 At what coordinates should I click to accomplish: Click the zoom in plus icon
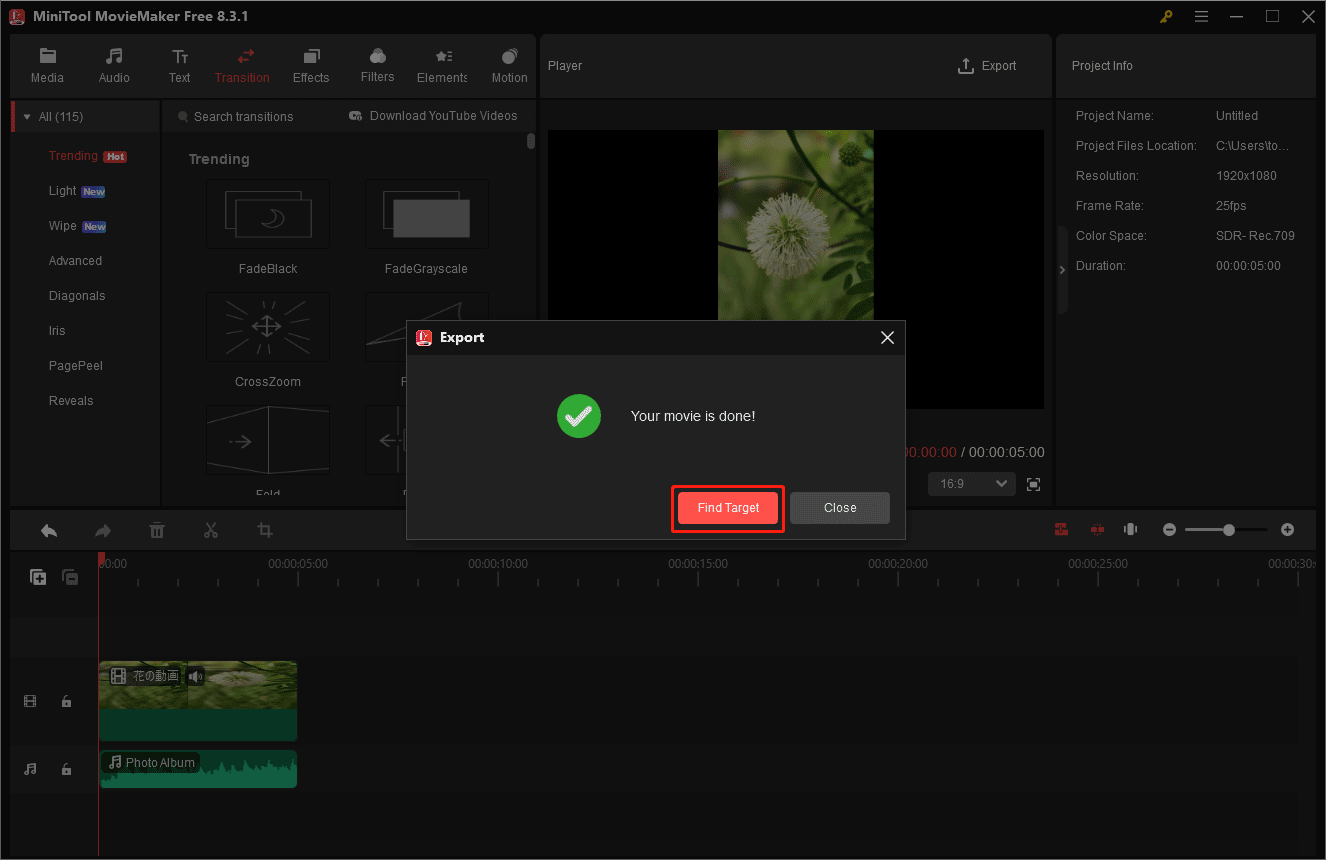(x=1287, y=530)
